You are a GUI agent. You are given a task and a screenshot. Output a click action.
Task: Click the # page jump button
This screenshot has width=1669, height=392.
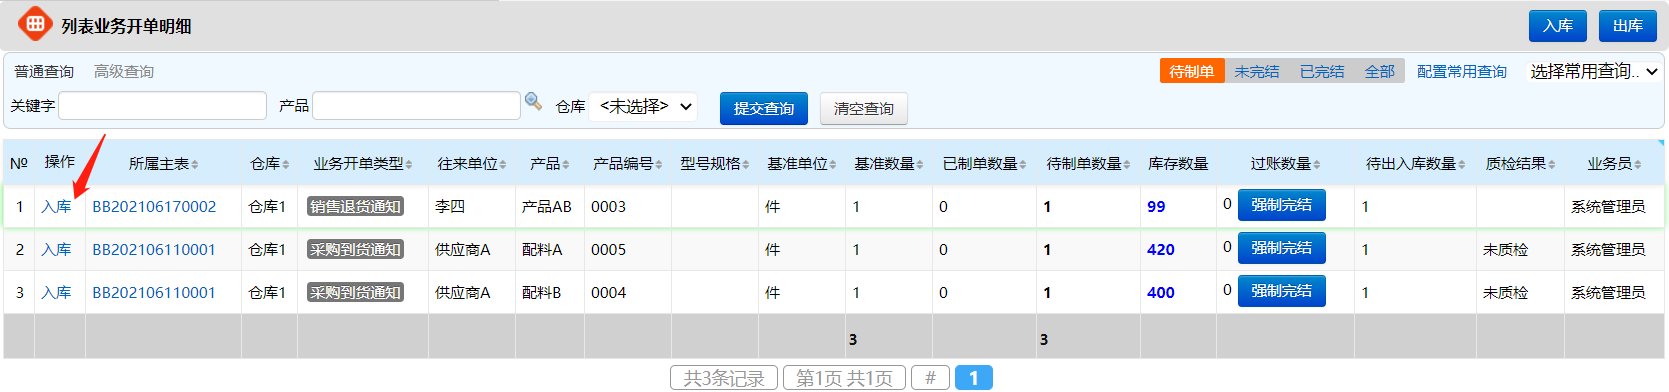930,378
